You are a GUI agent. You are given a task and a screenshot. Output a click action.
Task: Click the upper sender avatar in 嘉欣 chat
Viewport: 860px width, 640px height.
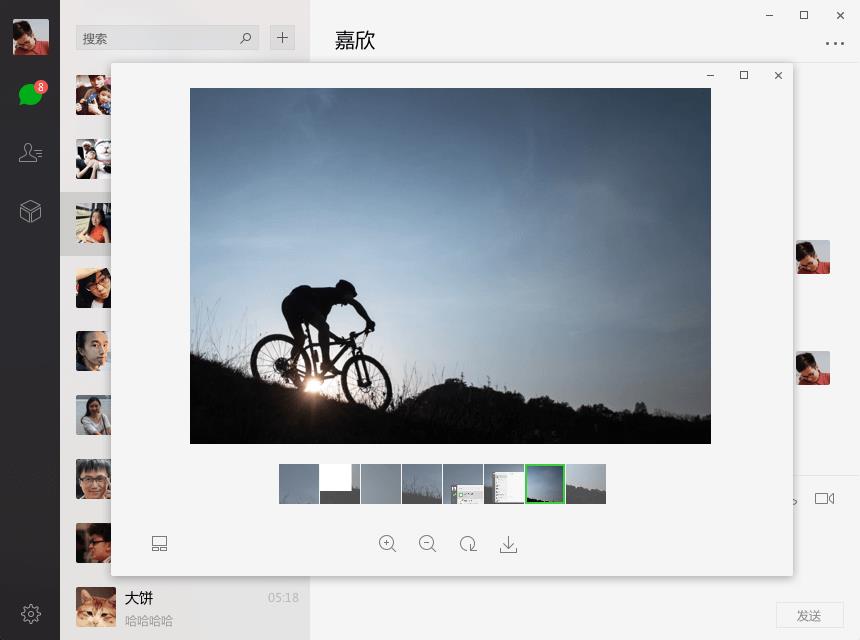point(813,257)
